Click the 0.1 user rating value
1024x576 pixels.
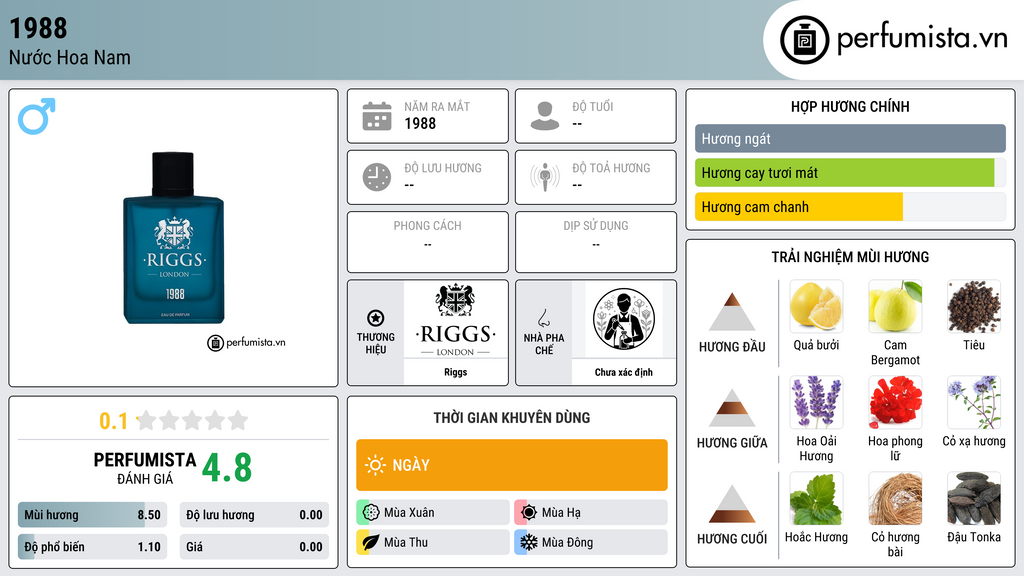point(113,421)
